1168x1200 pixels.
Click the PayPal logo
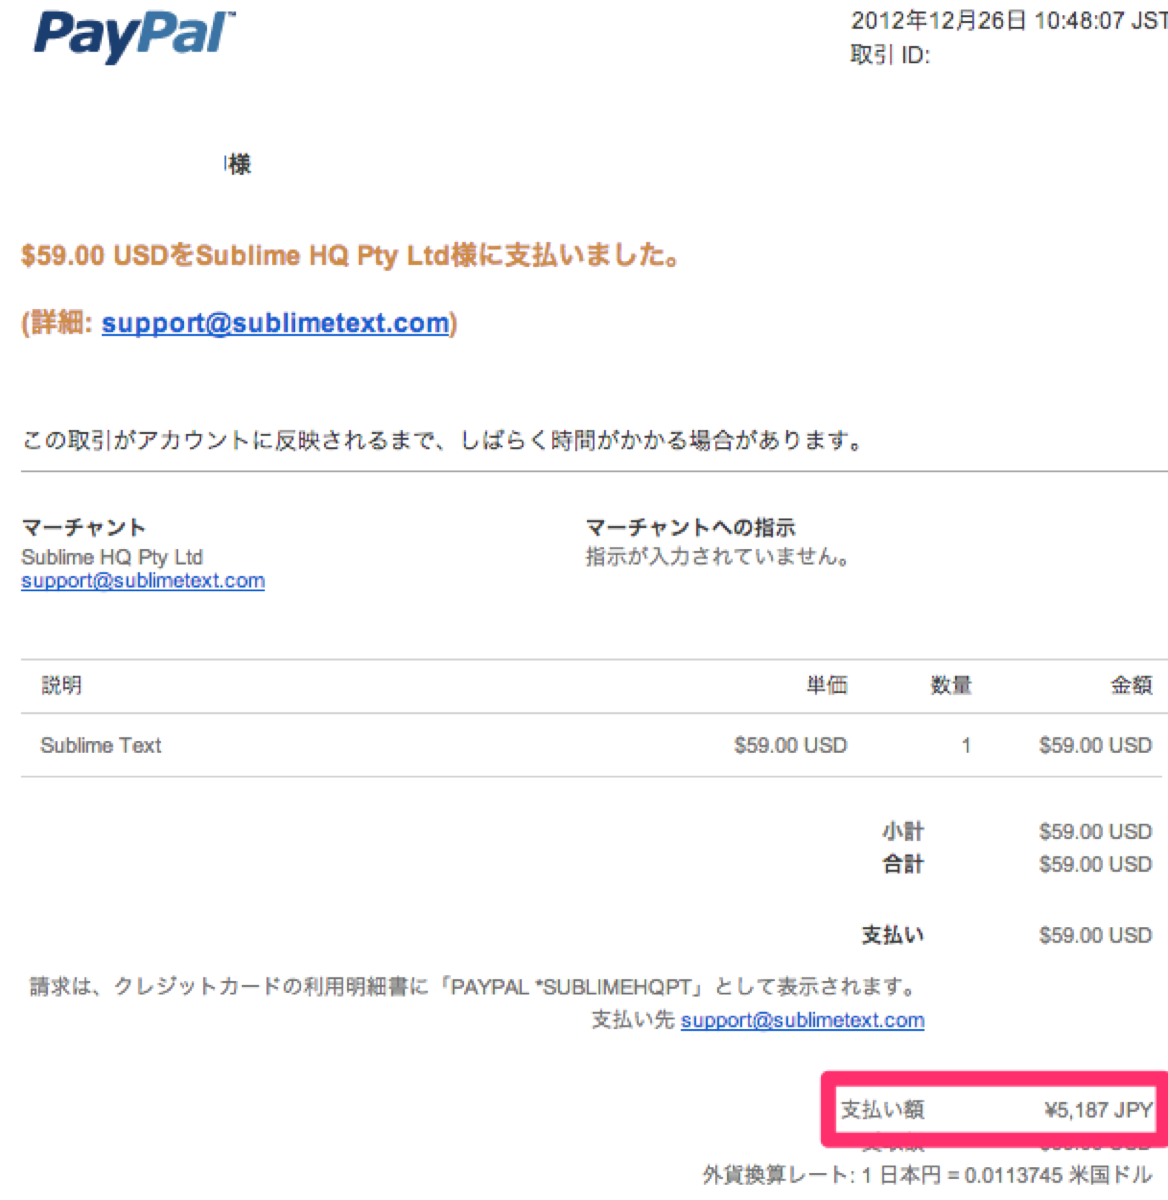point(135,36)
